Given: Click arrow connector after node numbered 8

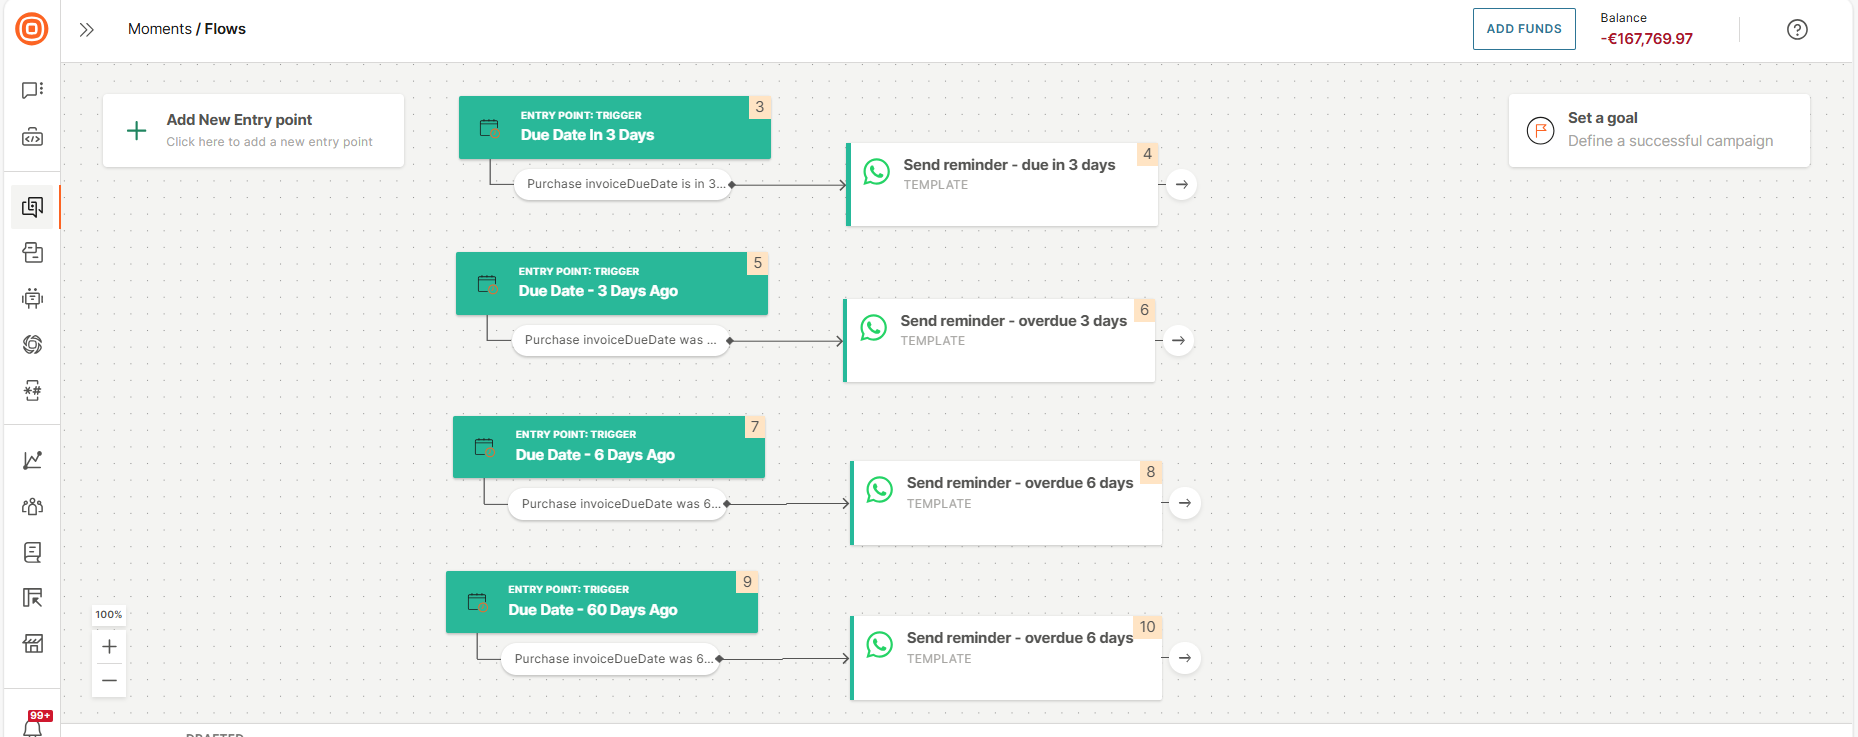Looking at the screenshot, I should tap(1185, 503).
